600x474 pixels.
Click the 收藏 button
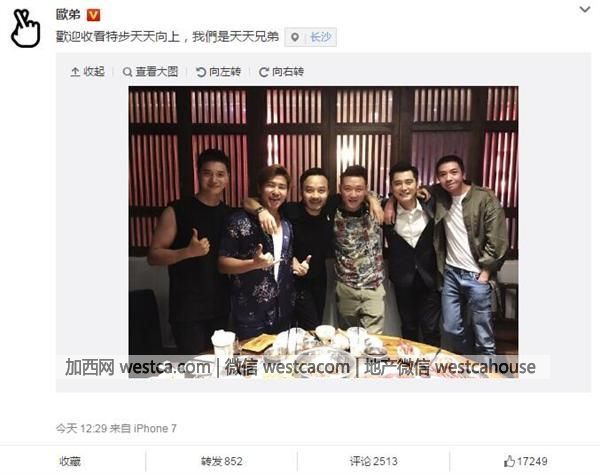[x=70, y=461]
